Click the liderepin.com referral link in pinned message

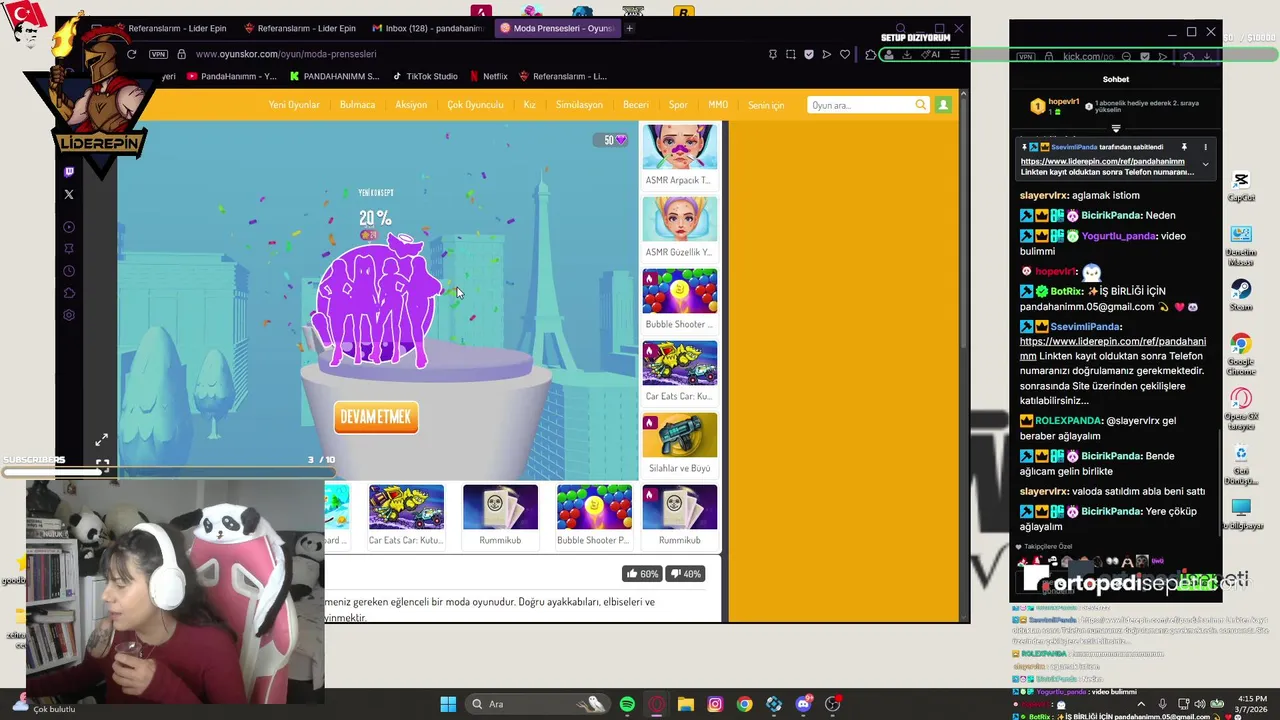click(x=1102, y=161)
